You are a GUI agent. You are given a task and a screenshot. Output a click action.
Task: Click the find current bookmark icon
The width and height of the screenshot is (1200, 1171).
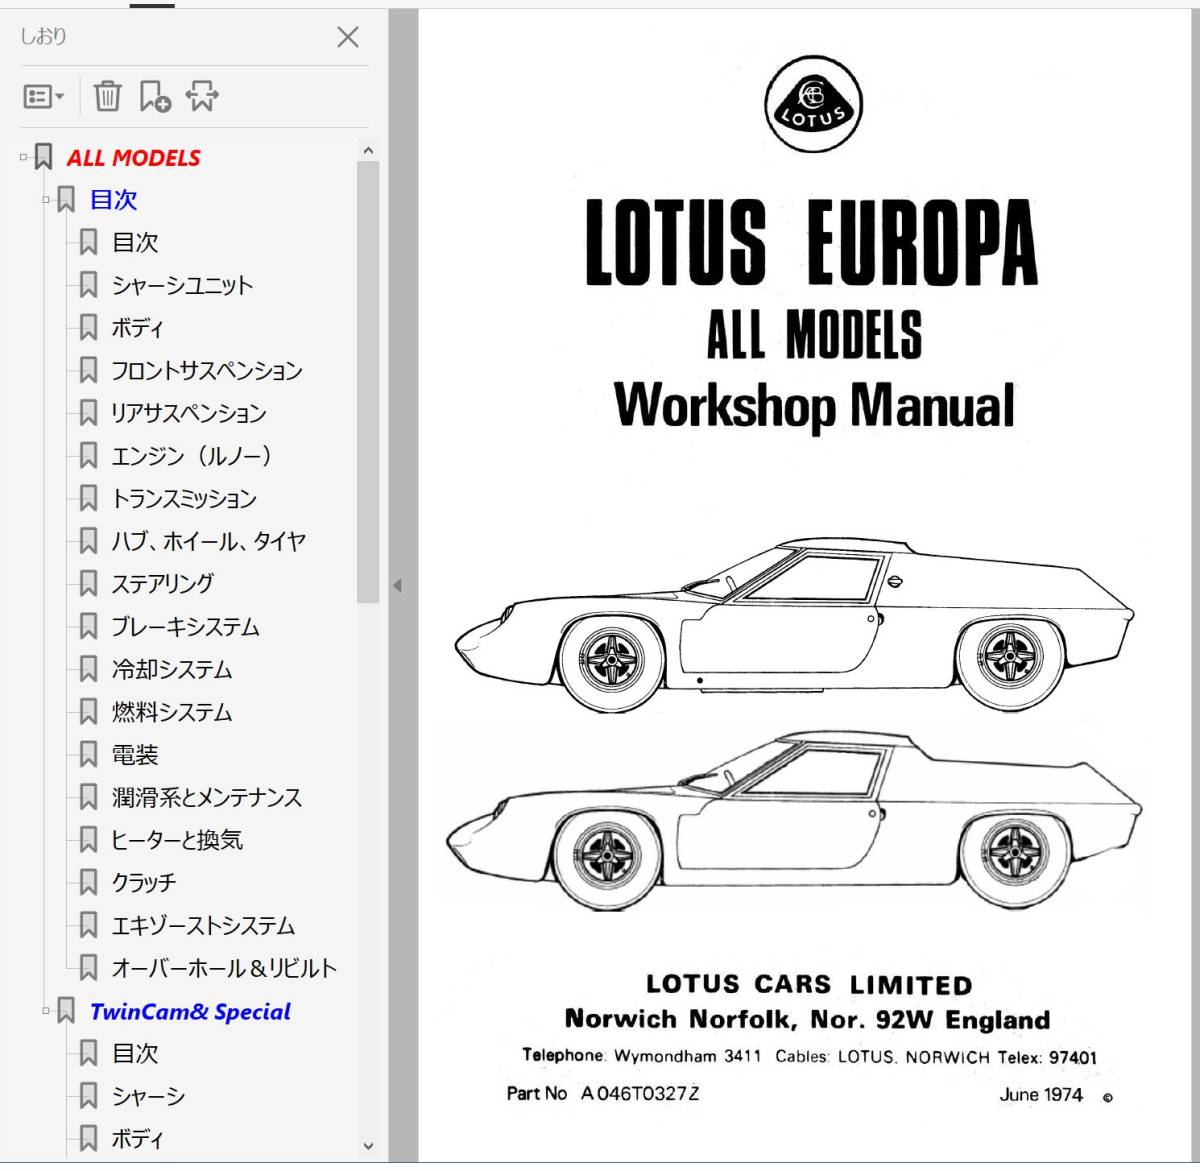click(x=202, y=96)
